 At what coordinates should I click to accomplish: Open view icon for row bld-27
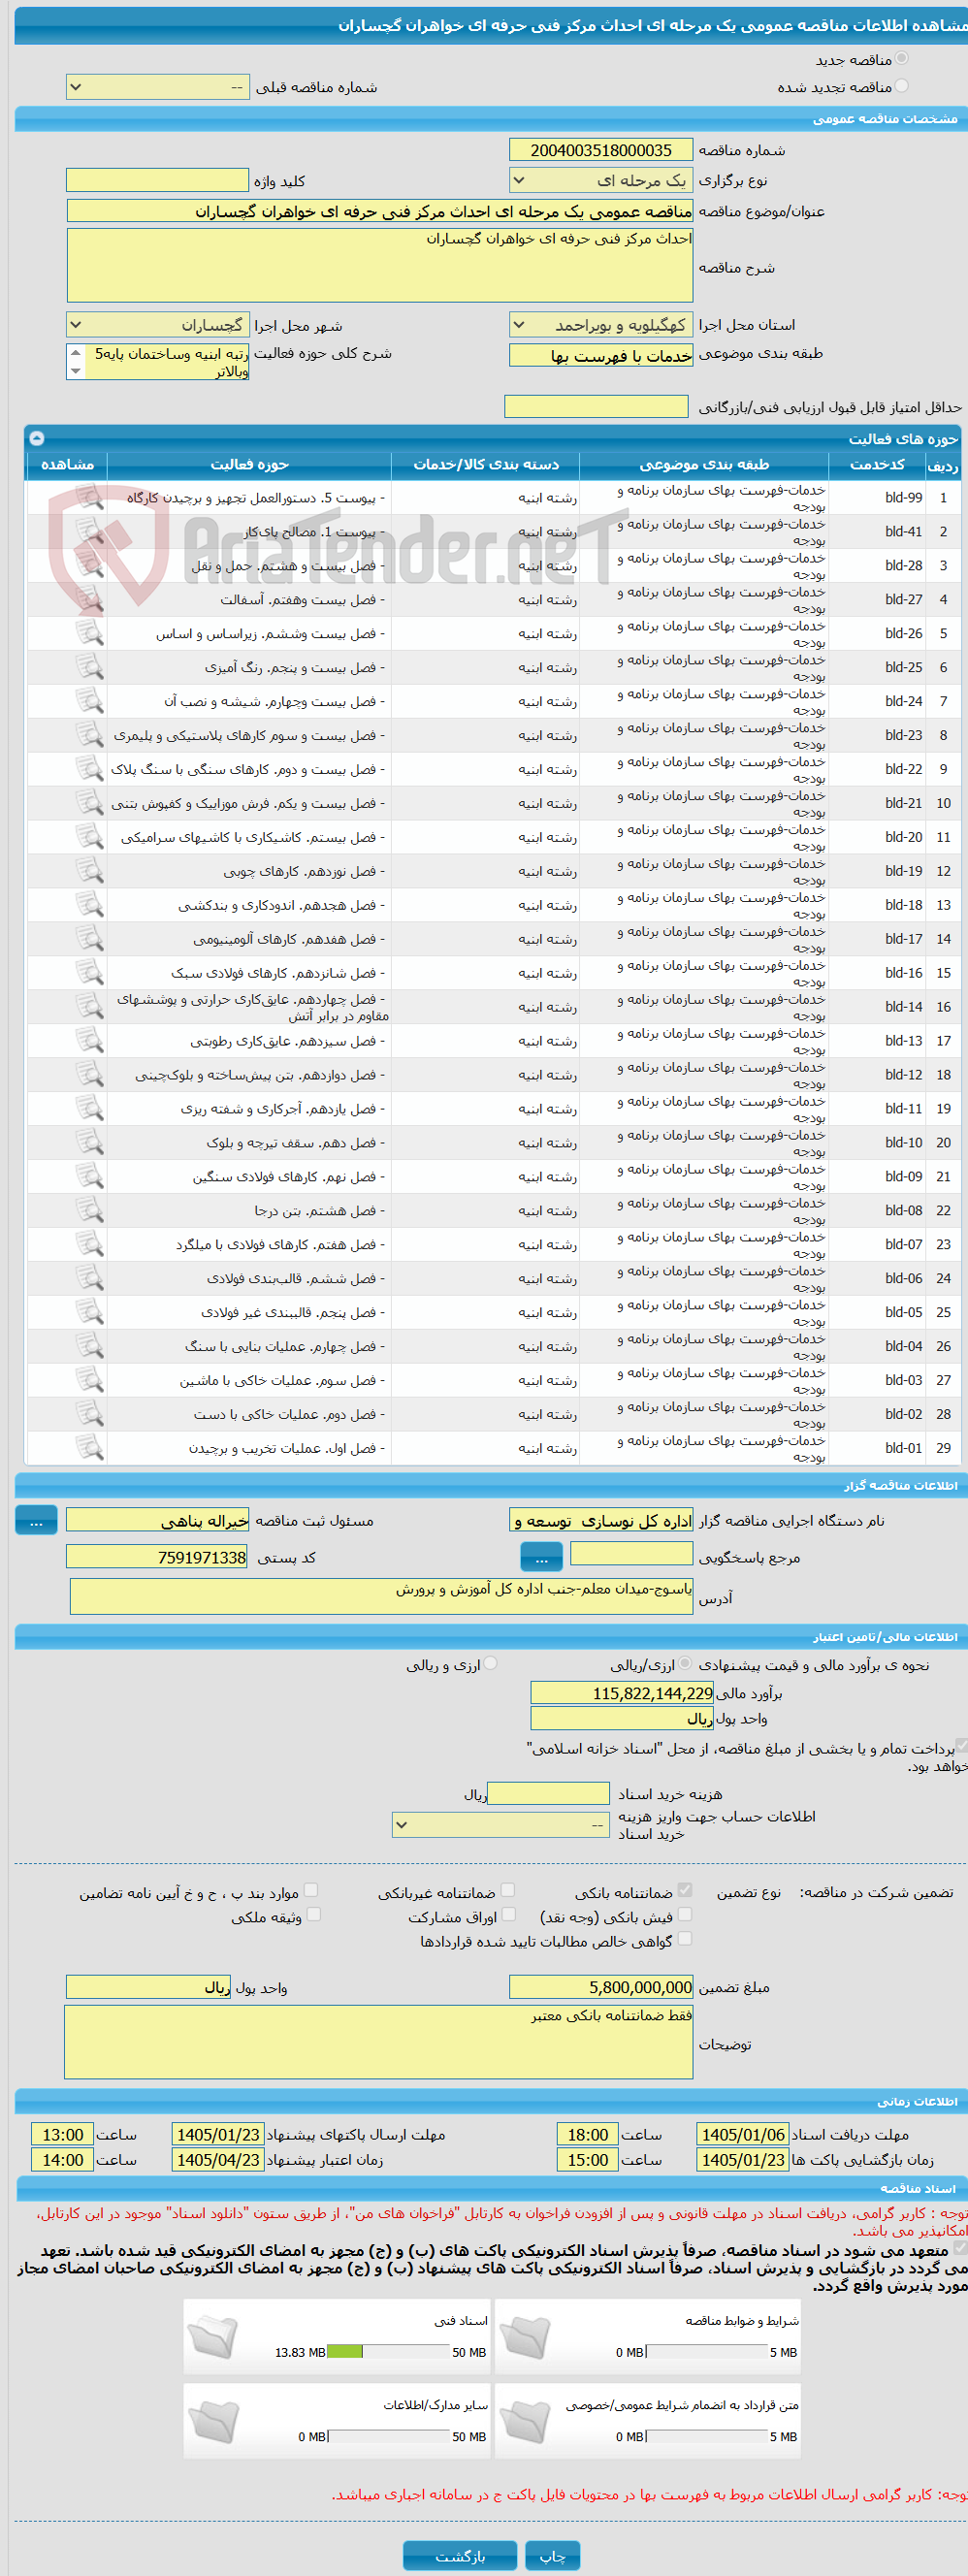point(90,599)
